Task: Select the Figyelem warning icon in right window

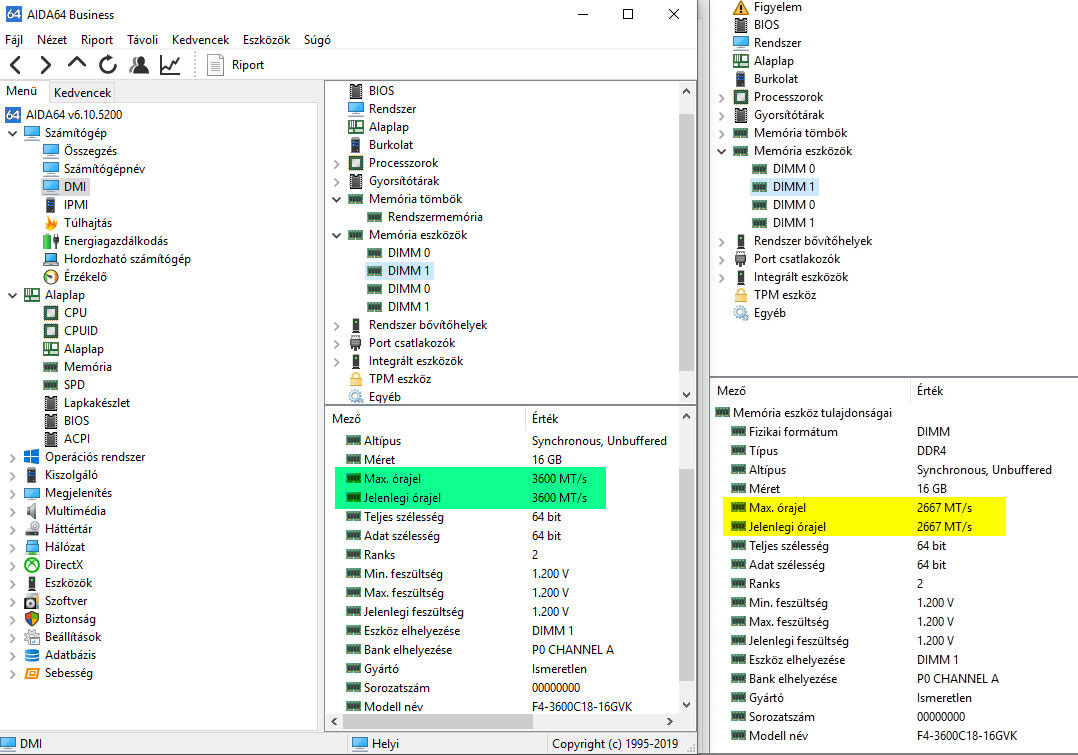Action: click(740, 8)
